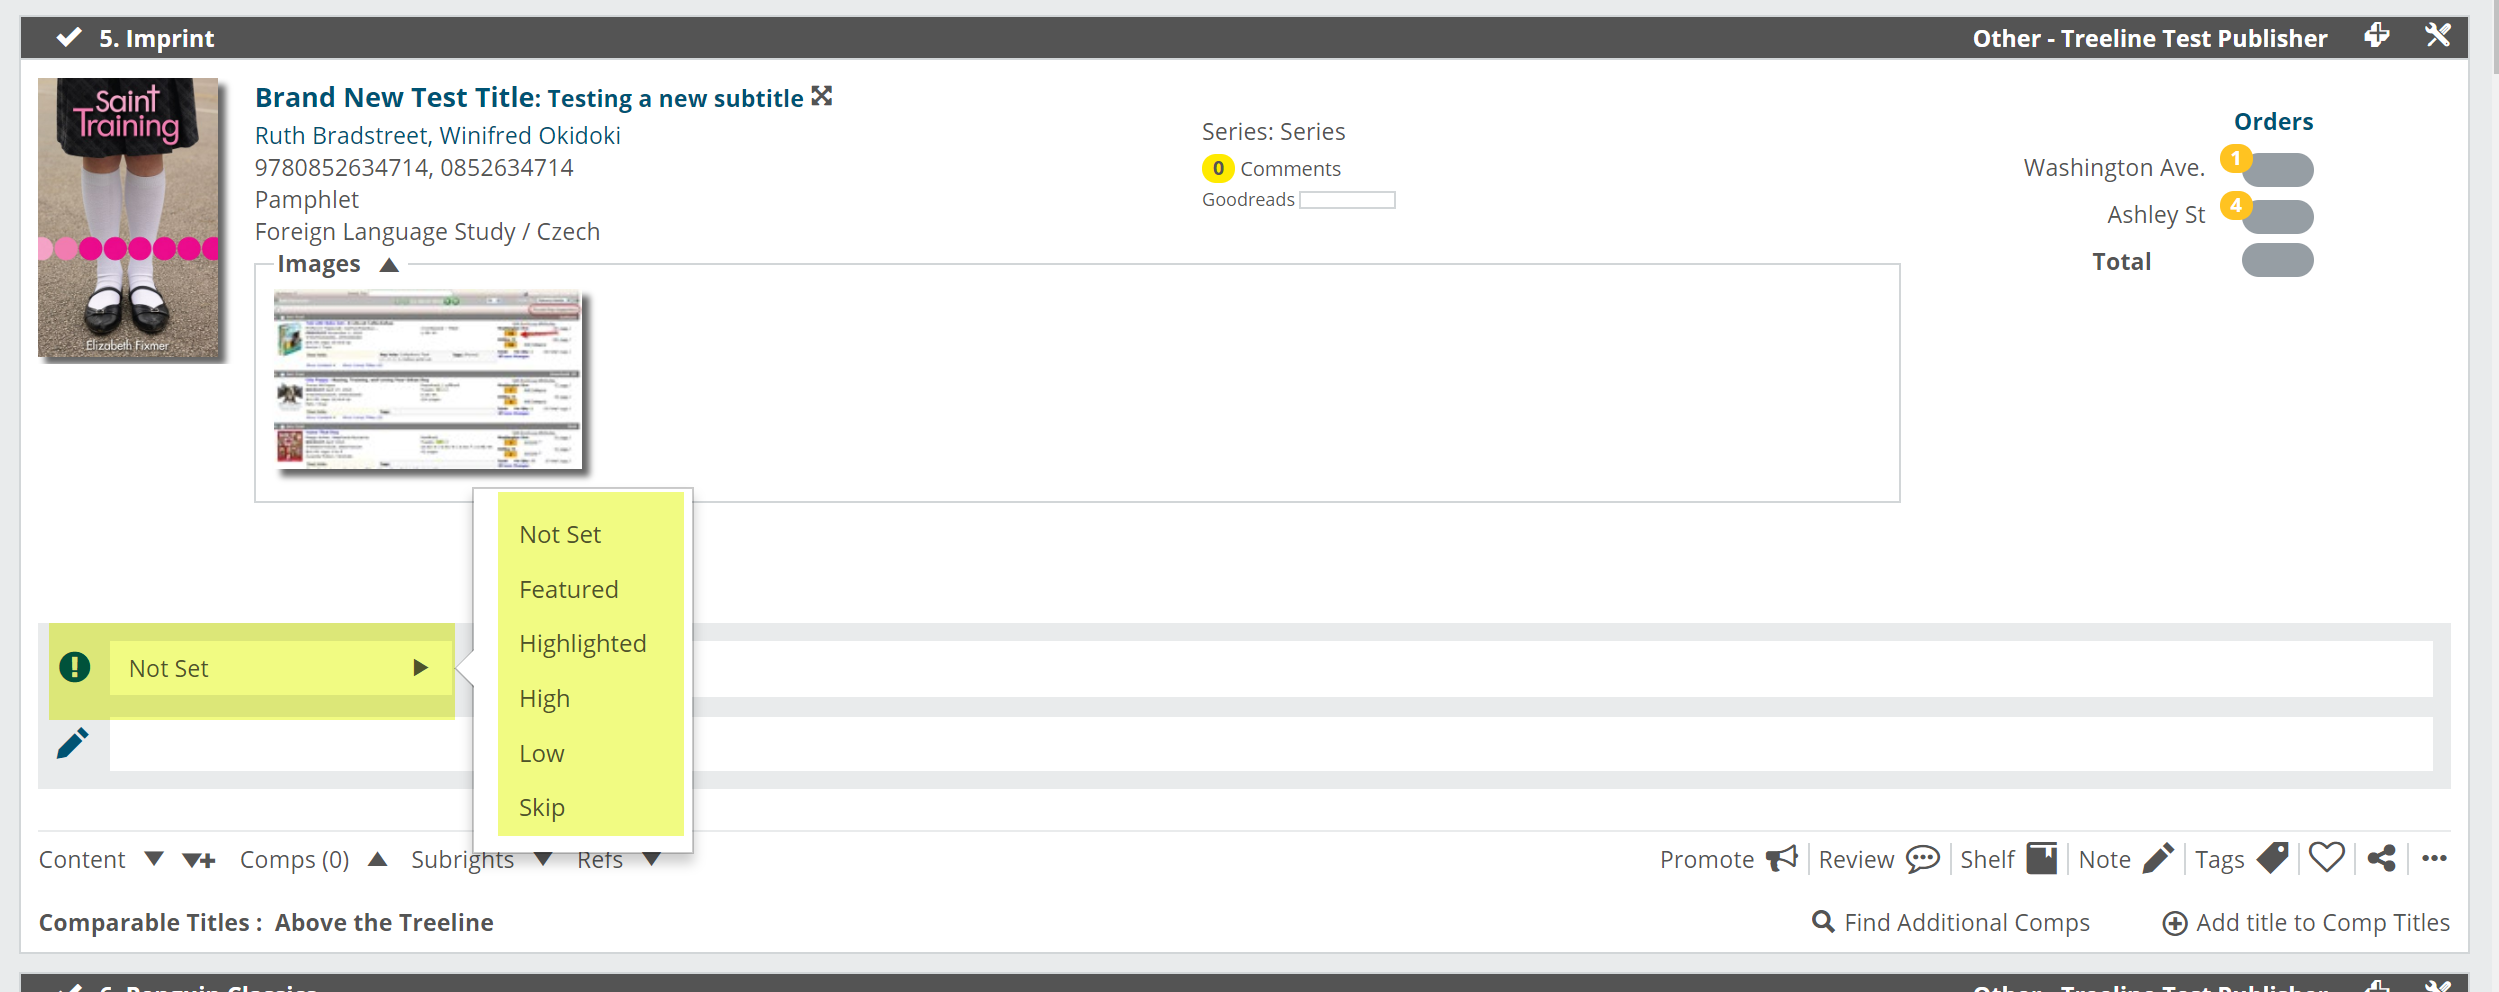Expand the Content dropdown arrow
Viewport: 2499px width, 992px height.
(154, 859)
